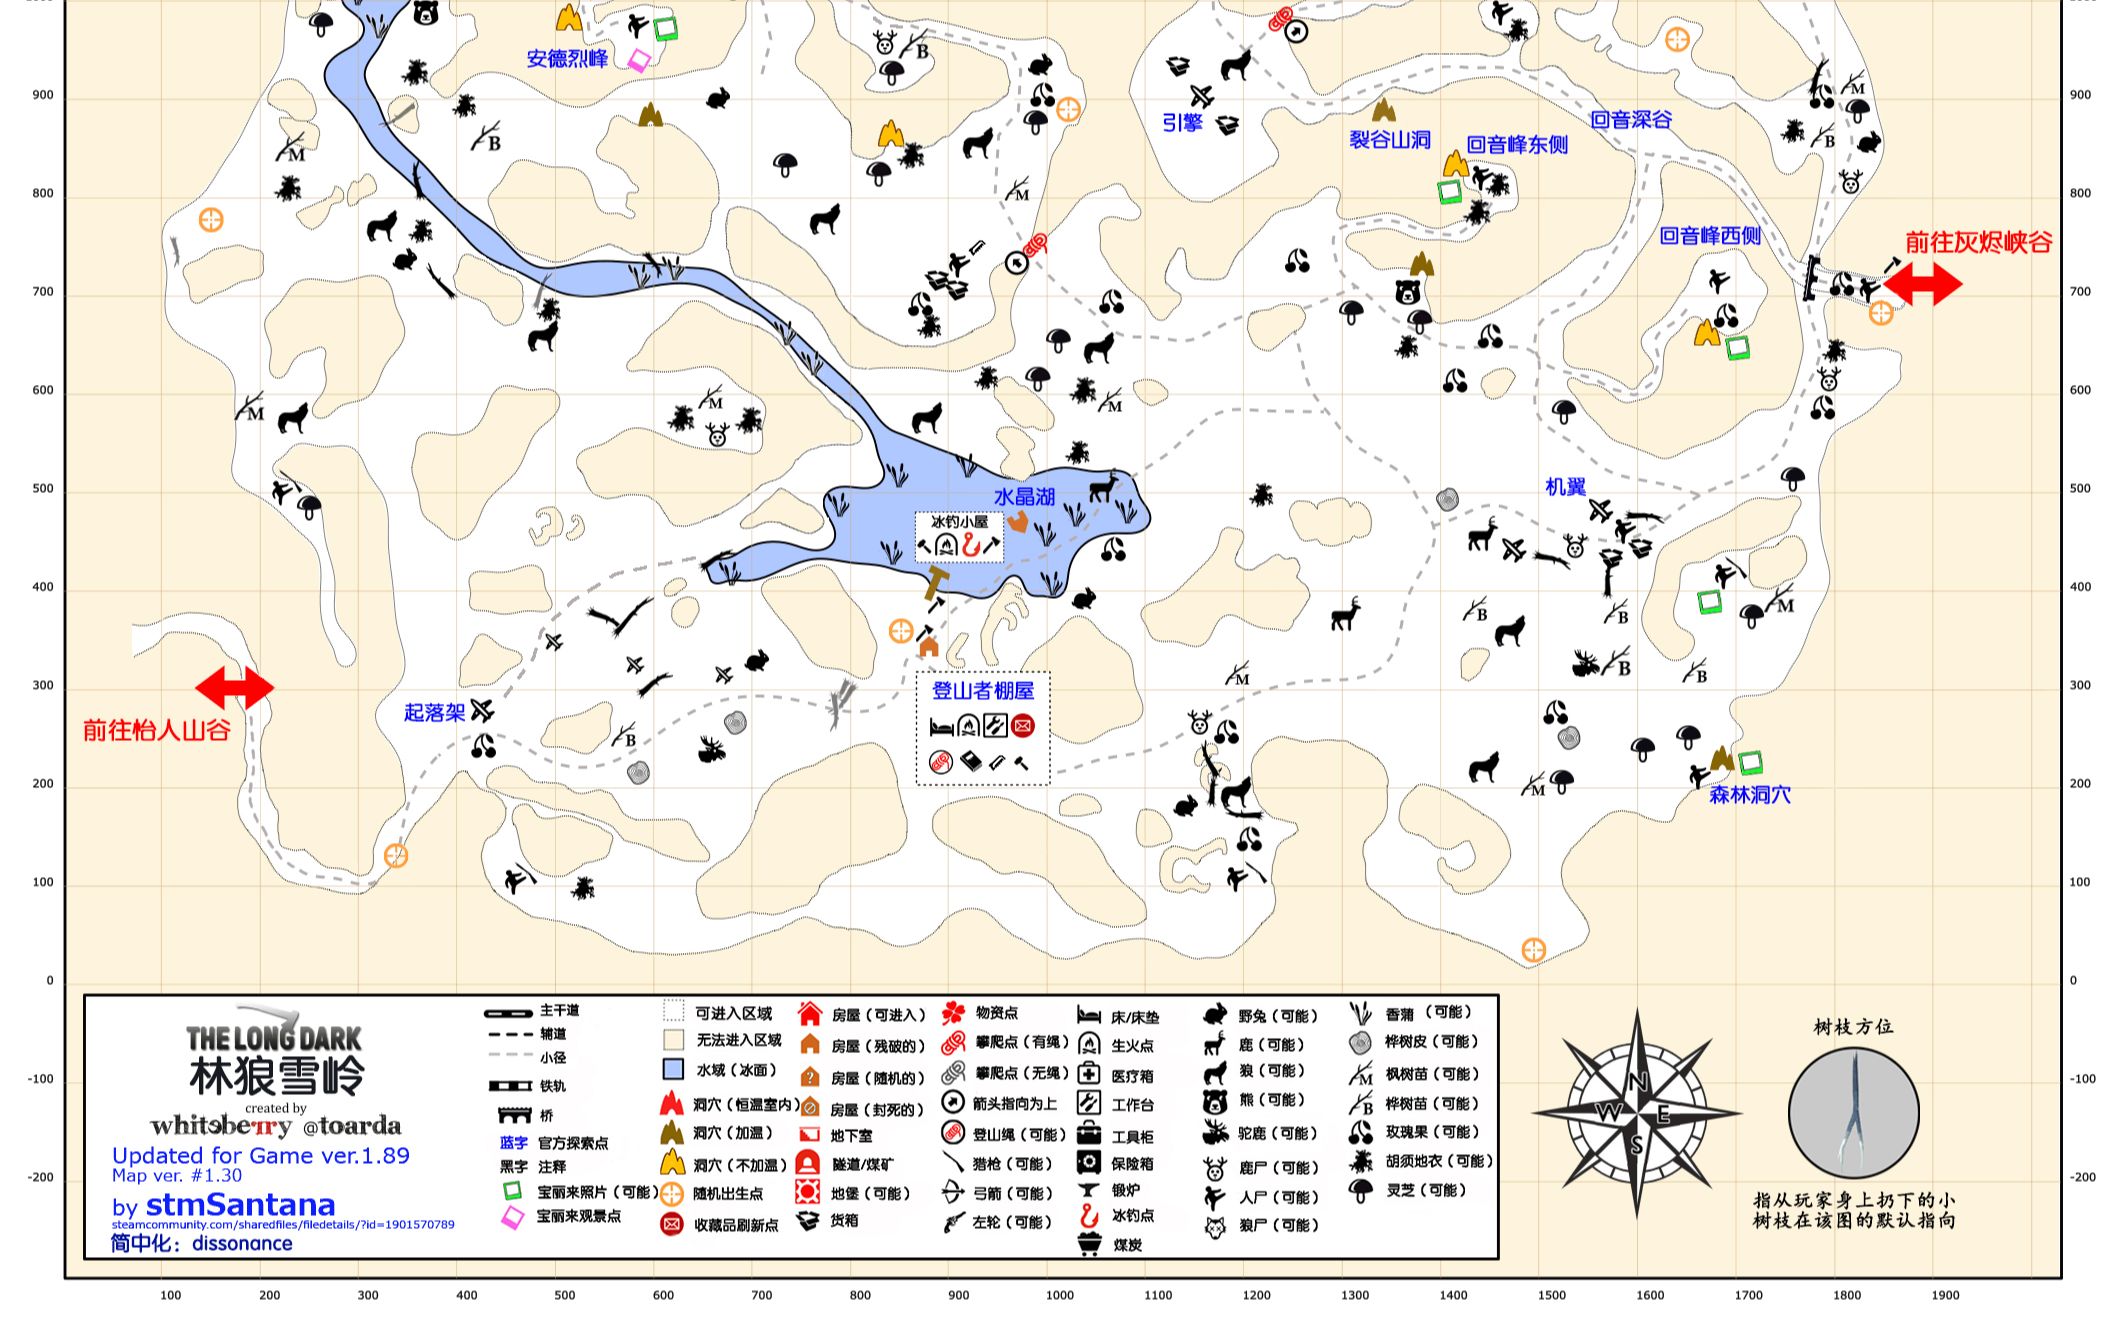2124x1327 pixels.
Task: Click the 机翼 label
Action: (1566, 487)
